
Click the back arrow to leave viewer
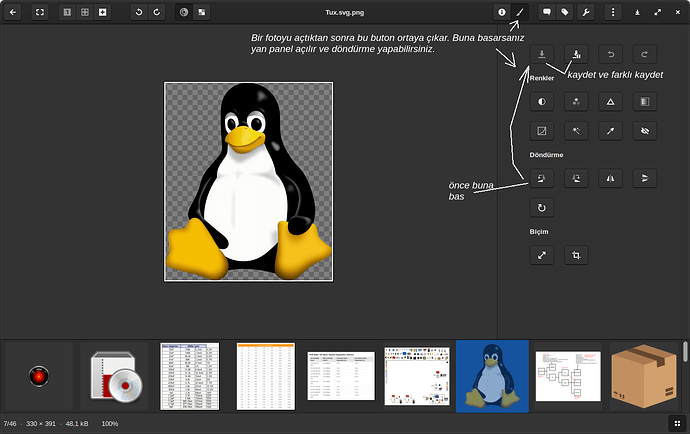pos(13,12)
